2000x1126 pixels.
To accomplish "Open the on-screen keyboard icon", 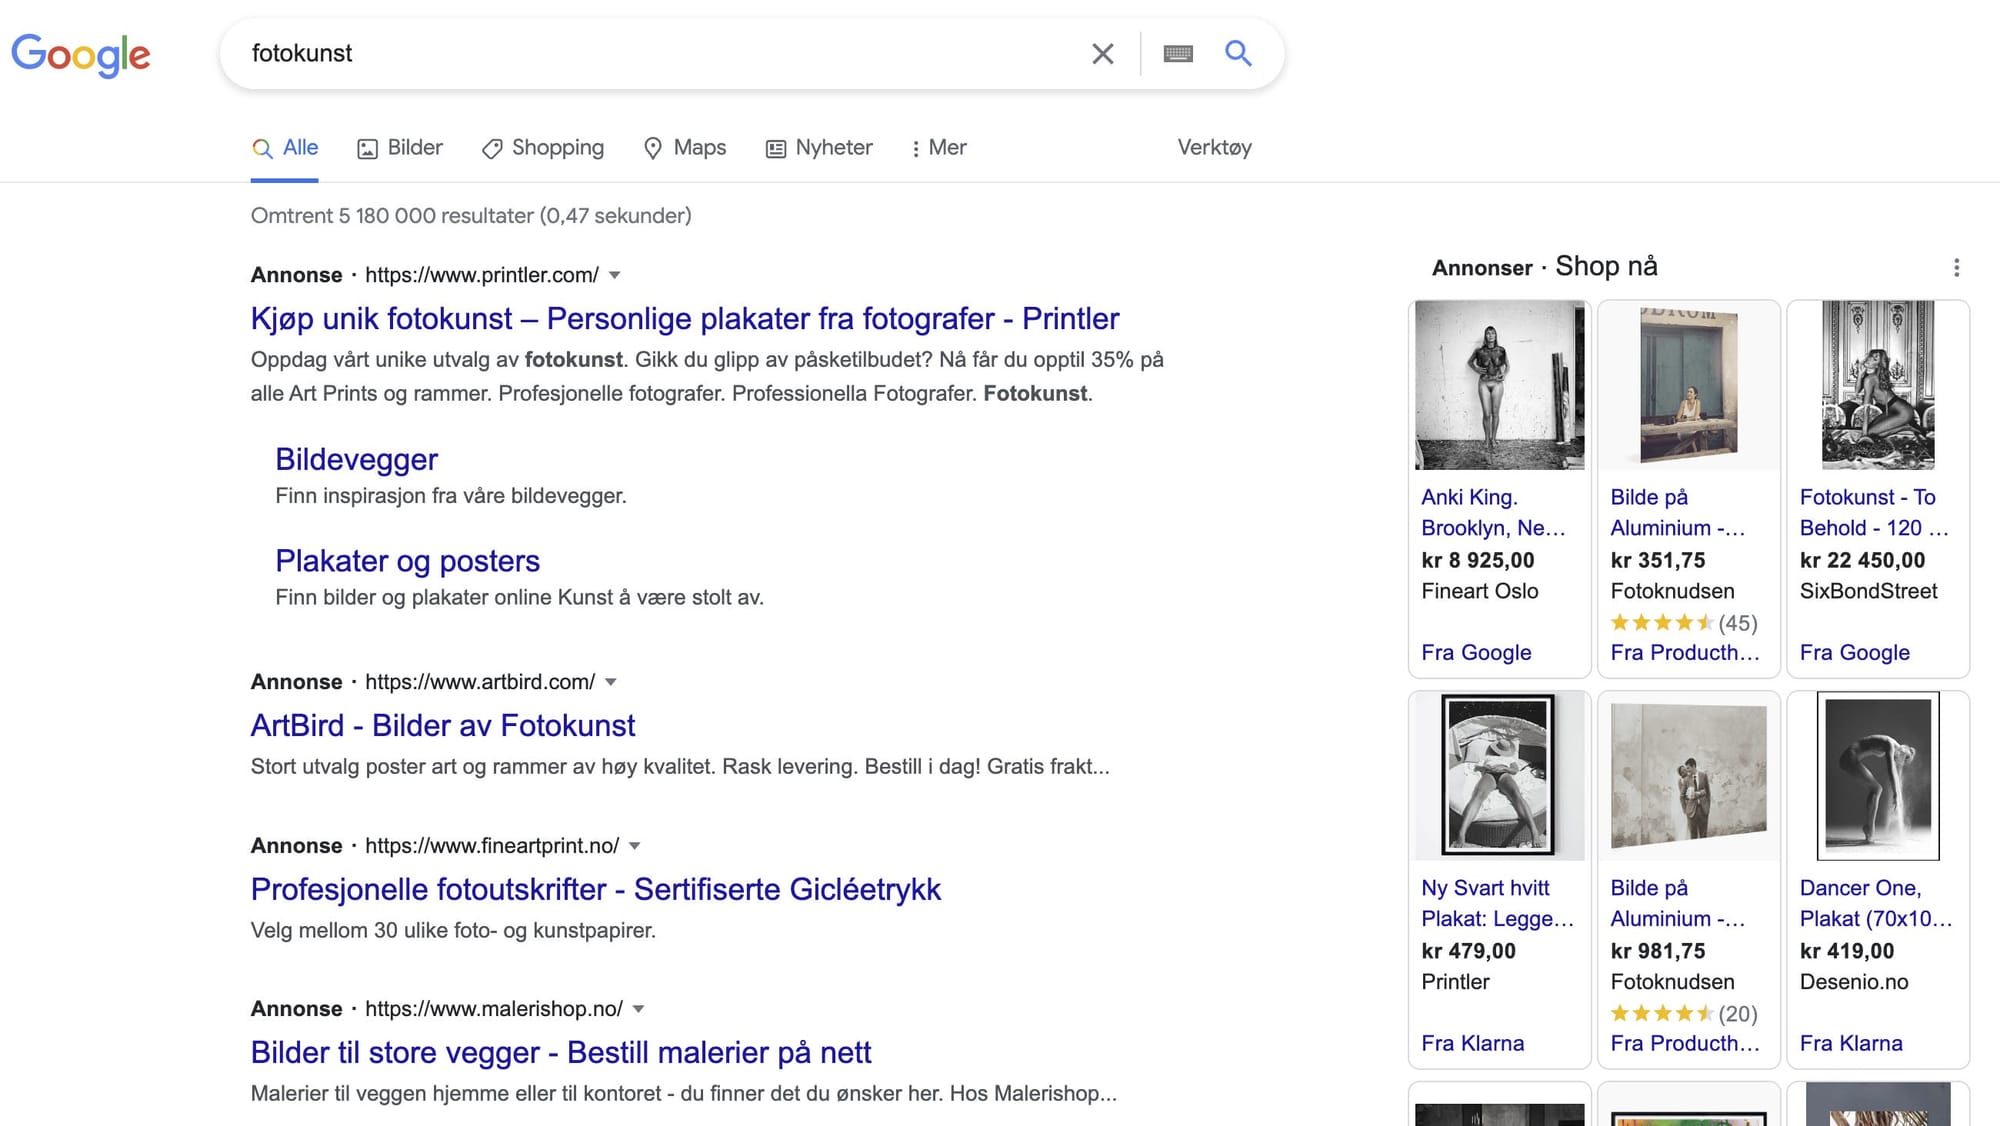I will [1178, 54].
